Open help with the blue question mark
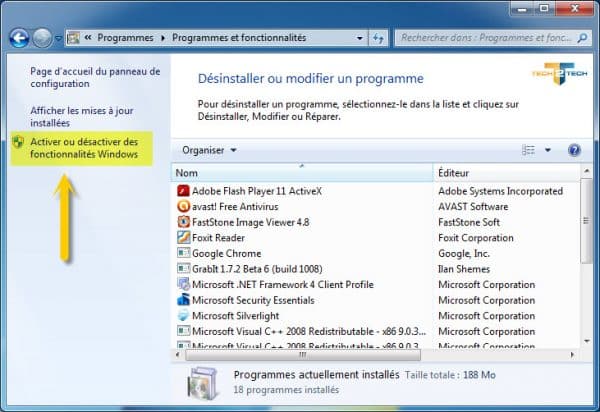The height and width of the screenshot is (412, 600). click(x=574, y=150)
